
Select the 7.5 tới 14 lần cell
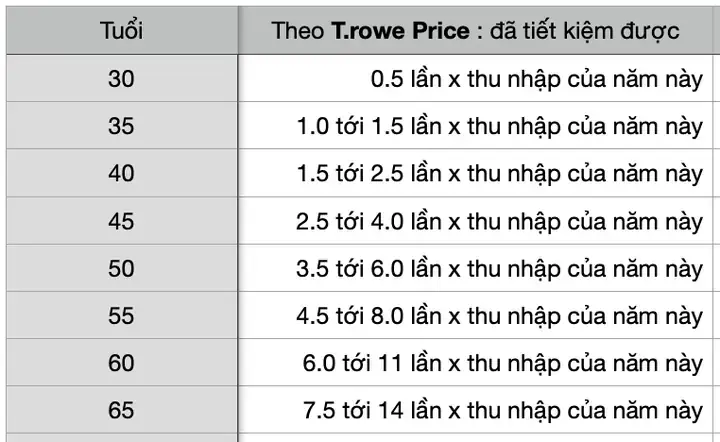click(475, 410)
